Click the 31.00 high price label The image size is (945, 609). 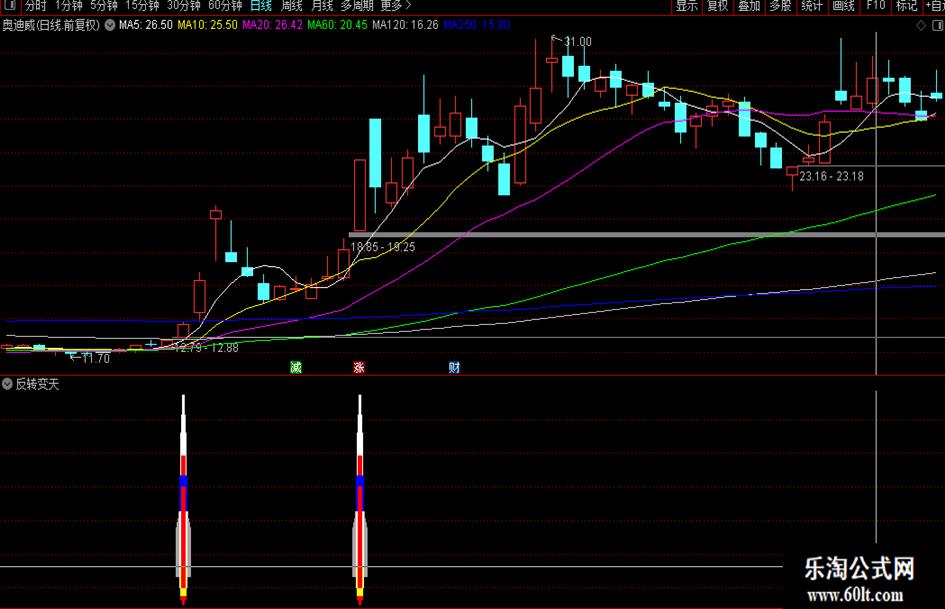pos(577,42)
